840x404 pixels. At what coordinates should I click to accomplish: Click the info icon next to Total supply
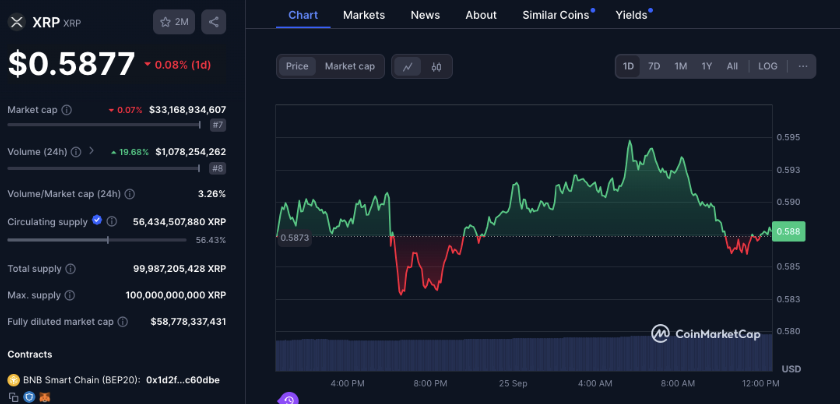pyautogui.click(x=69, y=269)
